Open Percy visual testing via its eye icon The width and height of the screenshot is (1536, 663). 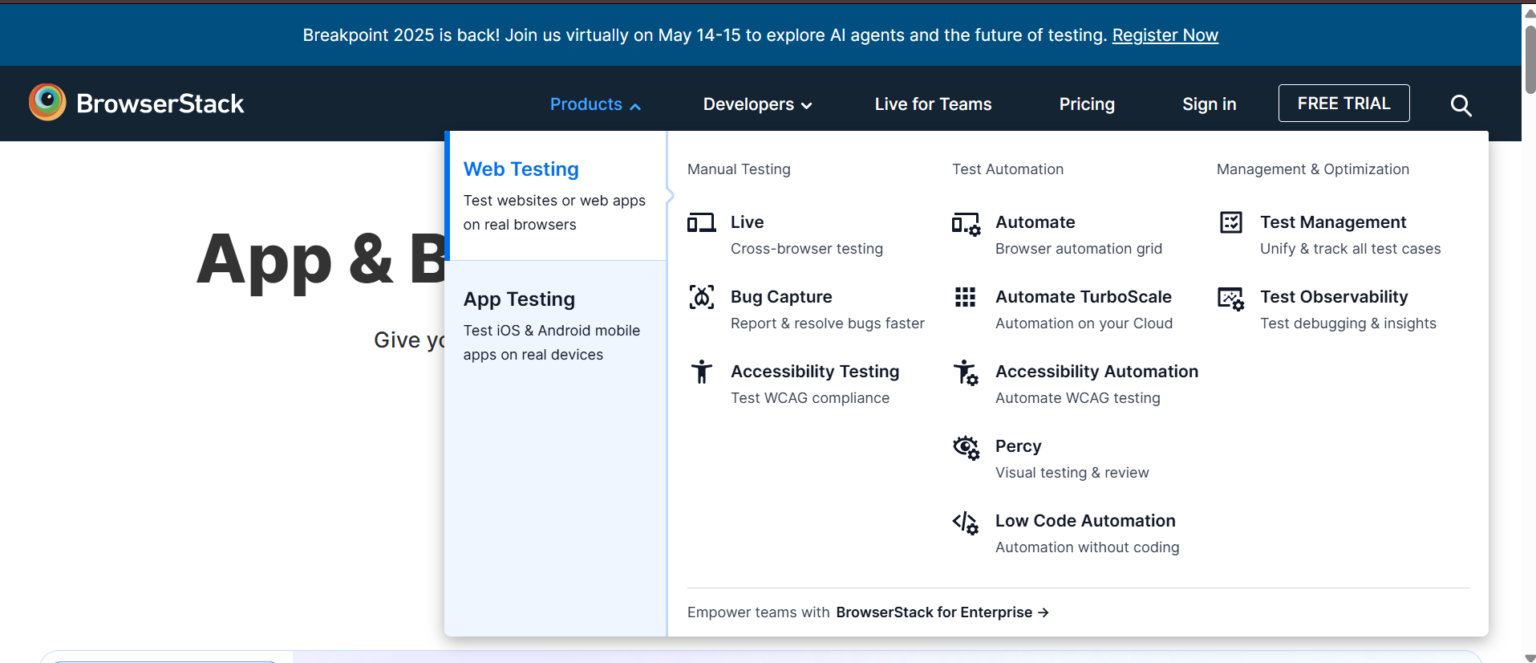click(x=965, y=447)
